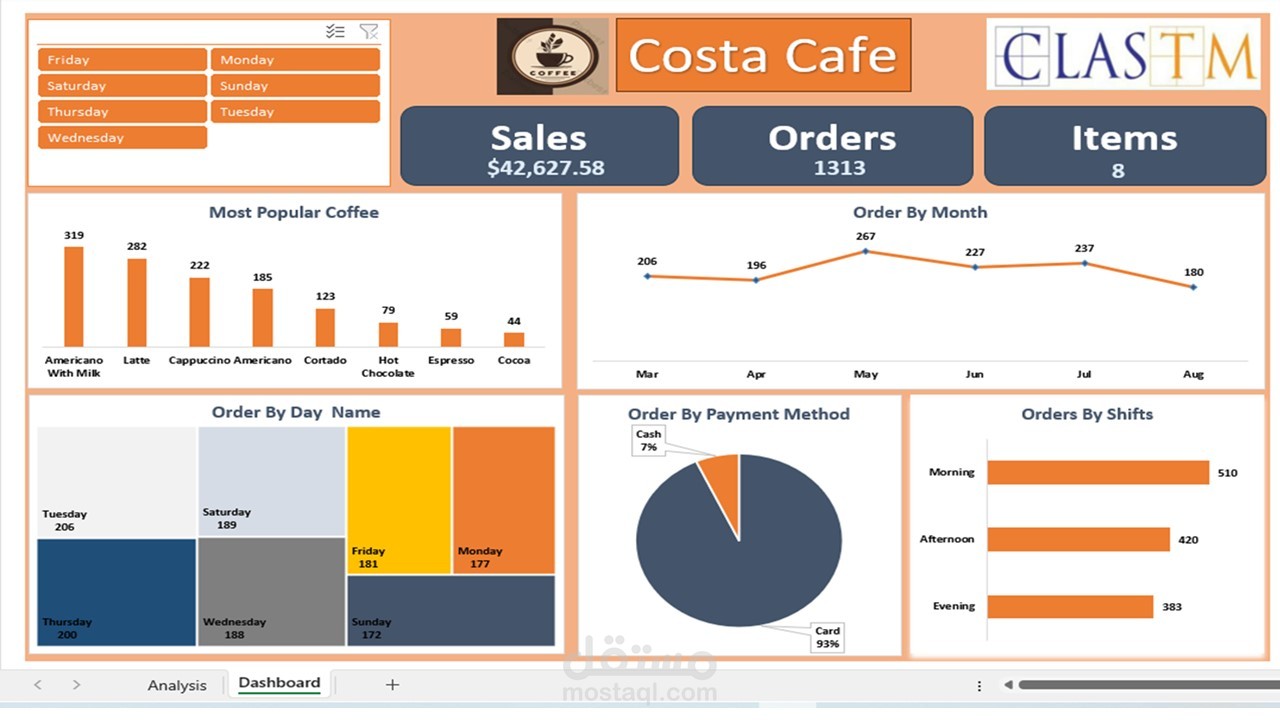Select the Aug data point on the line chart
Screen dimensions: 1280x720
pos(1193,287)
